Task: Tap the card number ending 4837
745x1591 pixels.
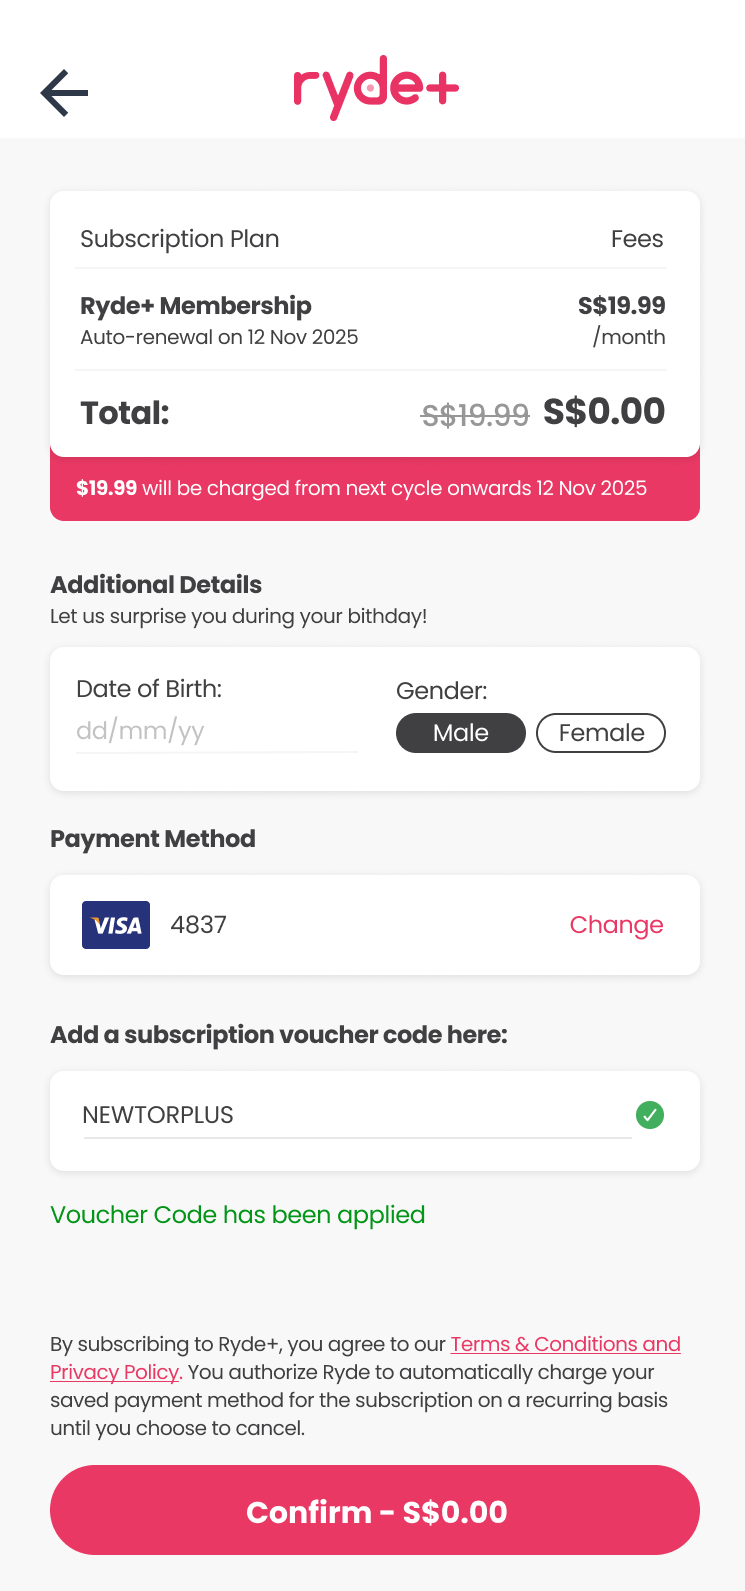Action: tap(199, 925)
